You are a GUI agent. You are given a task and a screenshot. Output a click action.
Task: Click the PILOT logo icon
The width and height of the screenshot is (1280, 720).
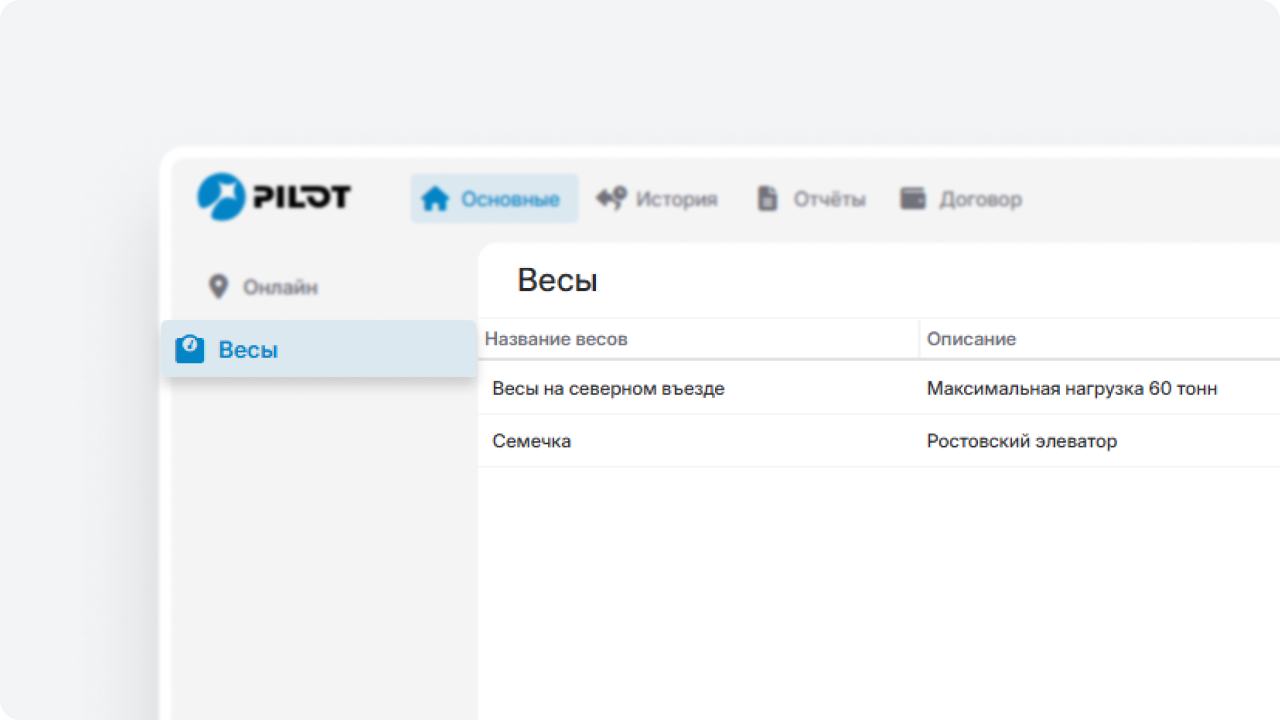pos(221,197)
